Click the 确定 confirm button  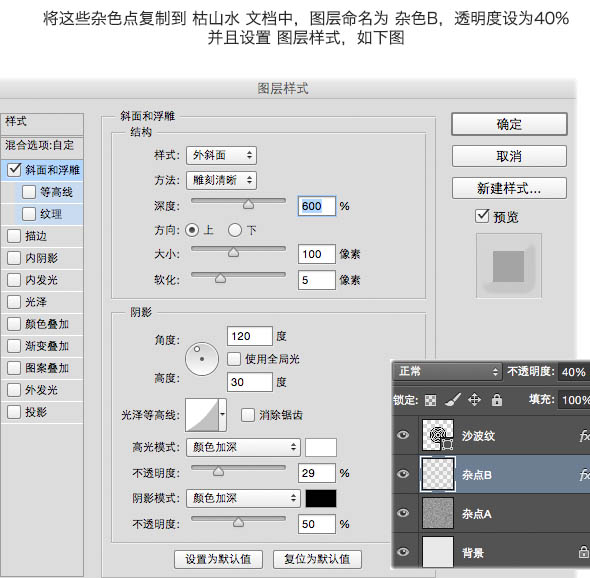click(509, 124)
